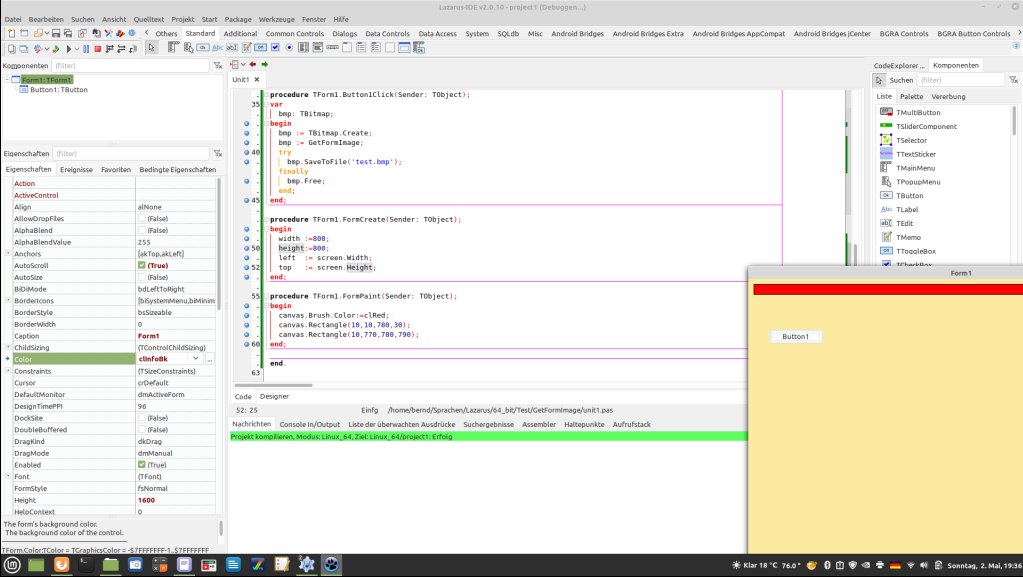Viewport: 1023px width, 577px height.
Task: Click the Step out debug icon
Action: (x=133, y=49)
